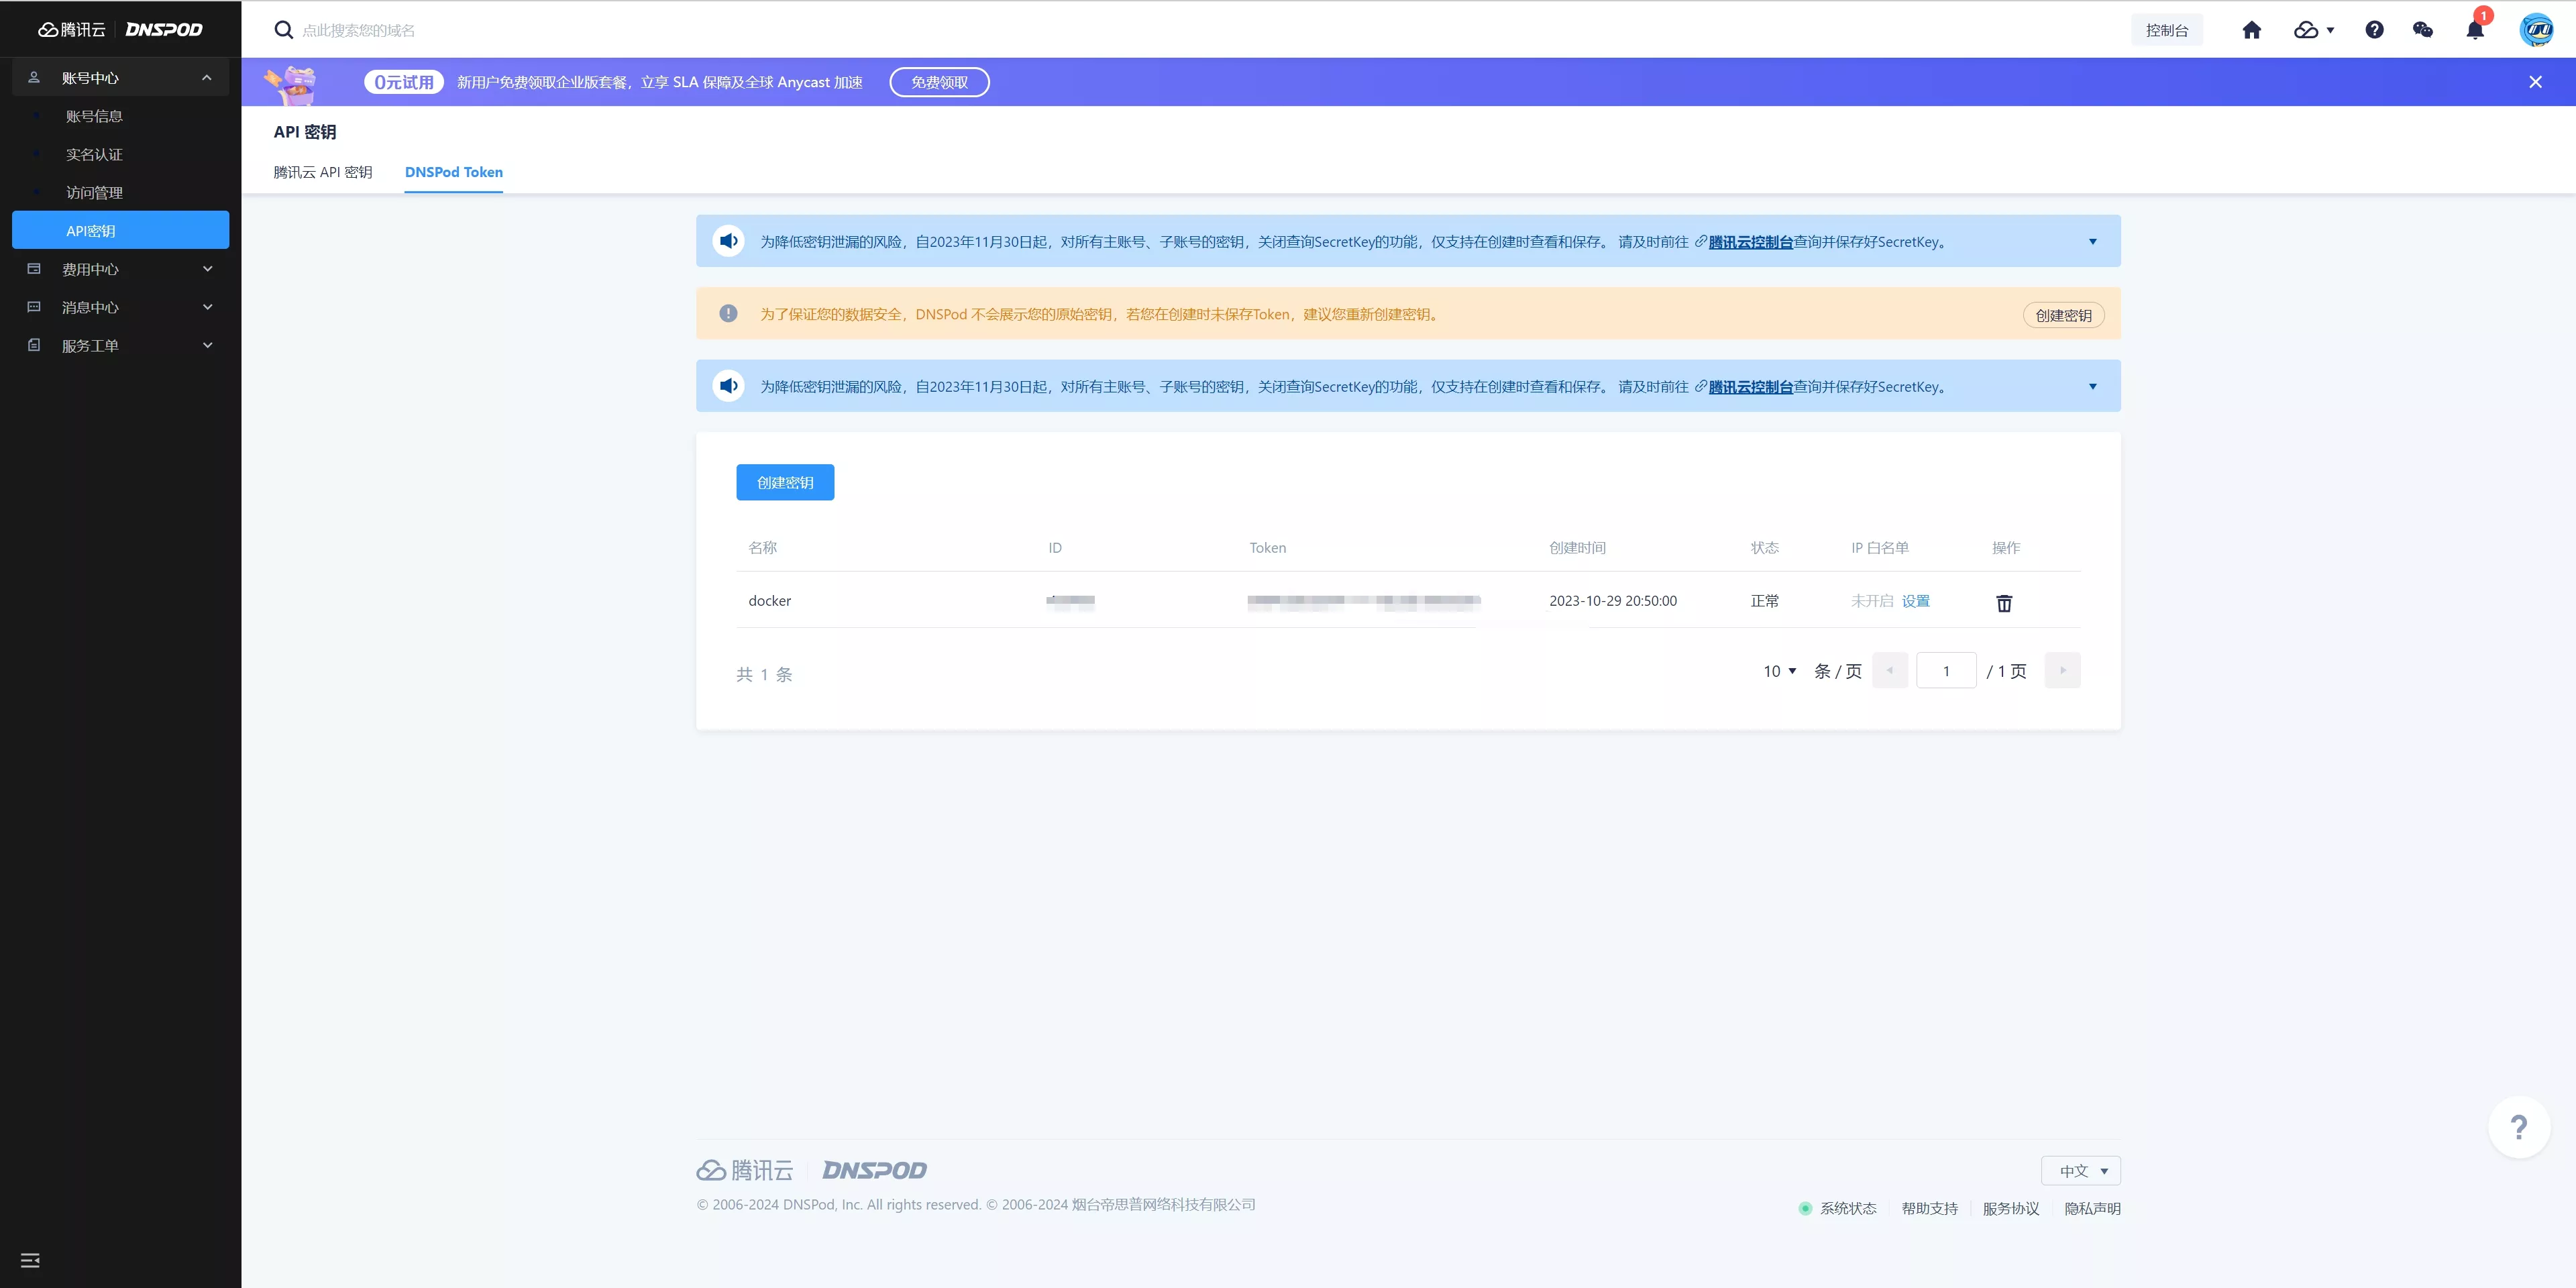This screenshot has height=1288, width=2576.
Task: Click the search magnifier icon
Action: (283, 29)
